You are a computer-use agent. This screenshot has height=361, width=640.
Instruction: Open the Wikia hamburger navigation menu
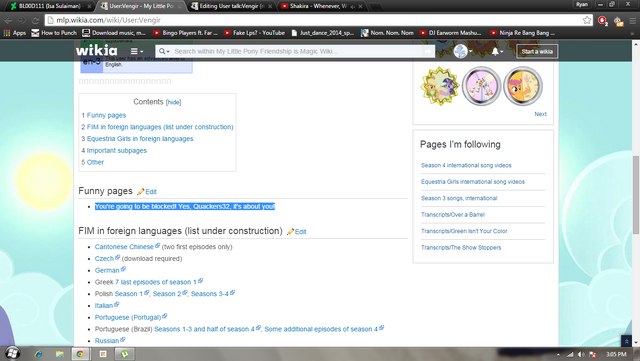[137, 51]
